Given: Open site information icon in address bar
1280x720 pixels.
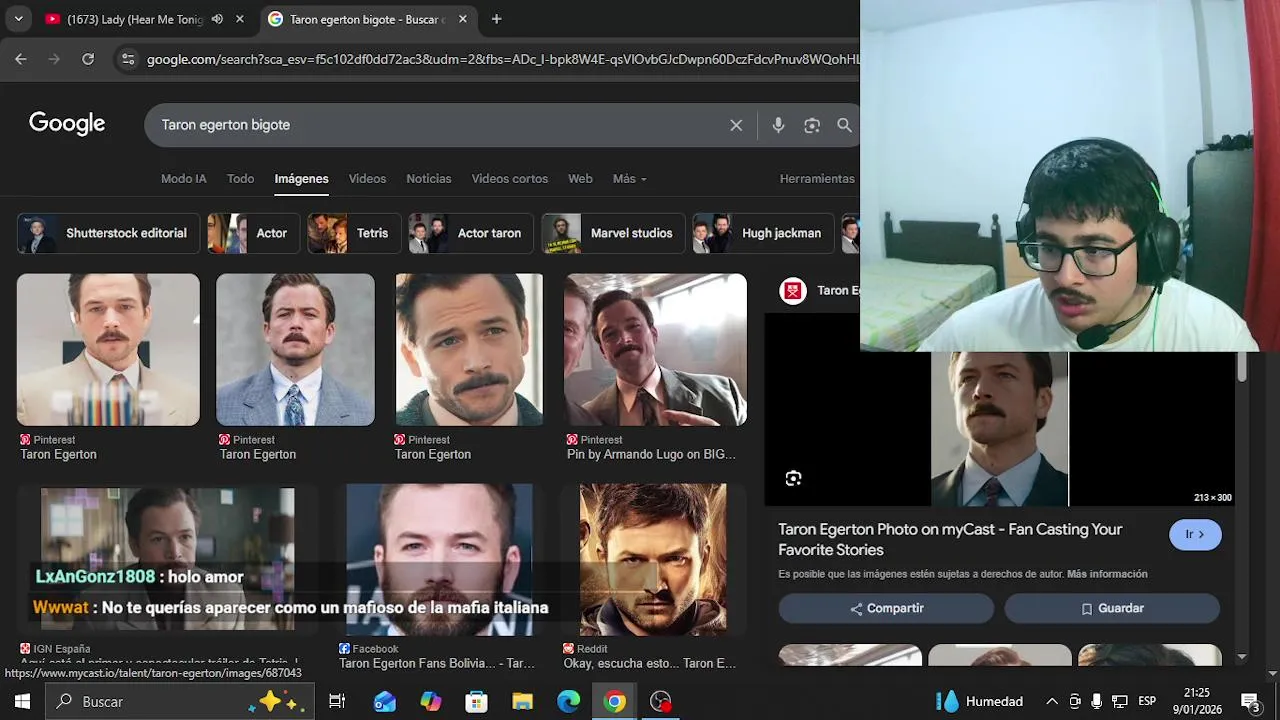Looking at the screenshot, I should [127, 59].
